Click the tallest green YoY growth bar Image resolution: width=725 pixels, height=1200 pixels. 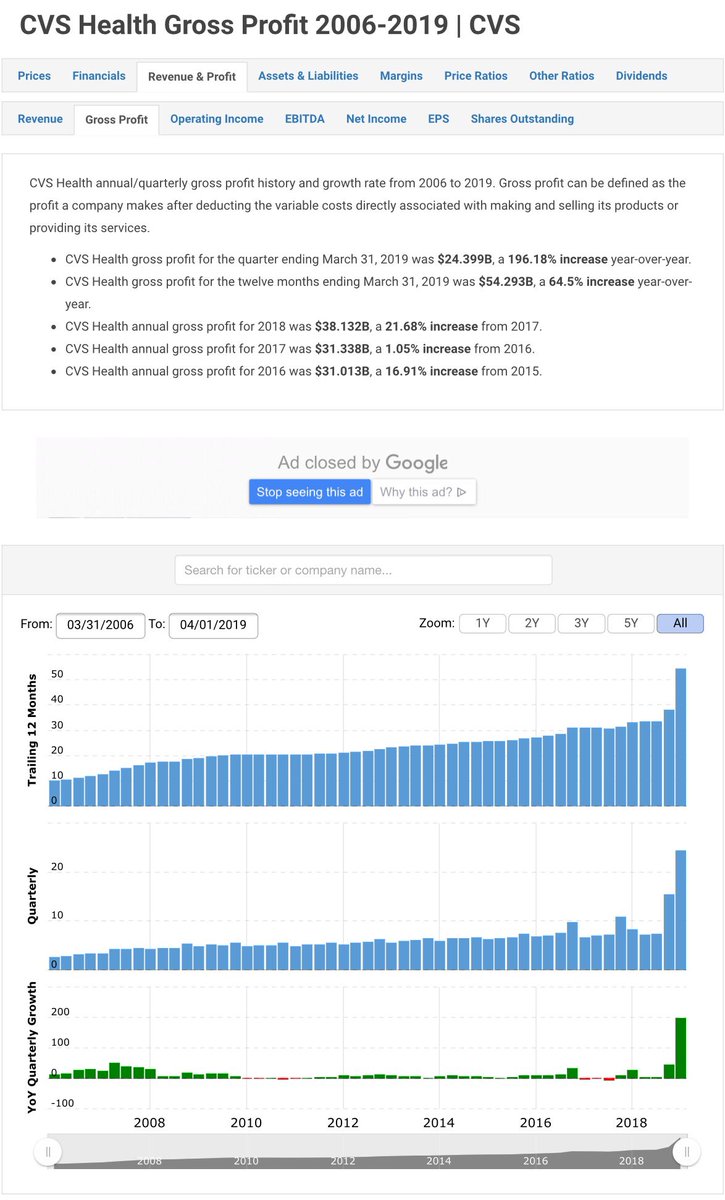coord(681,1048)
